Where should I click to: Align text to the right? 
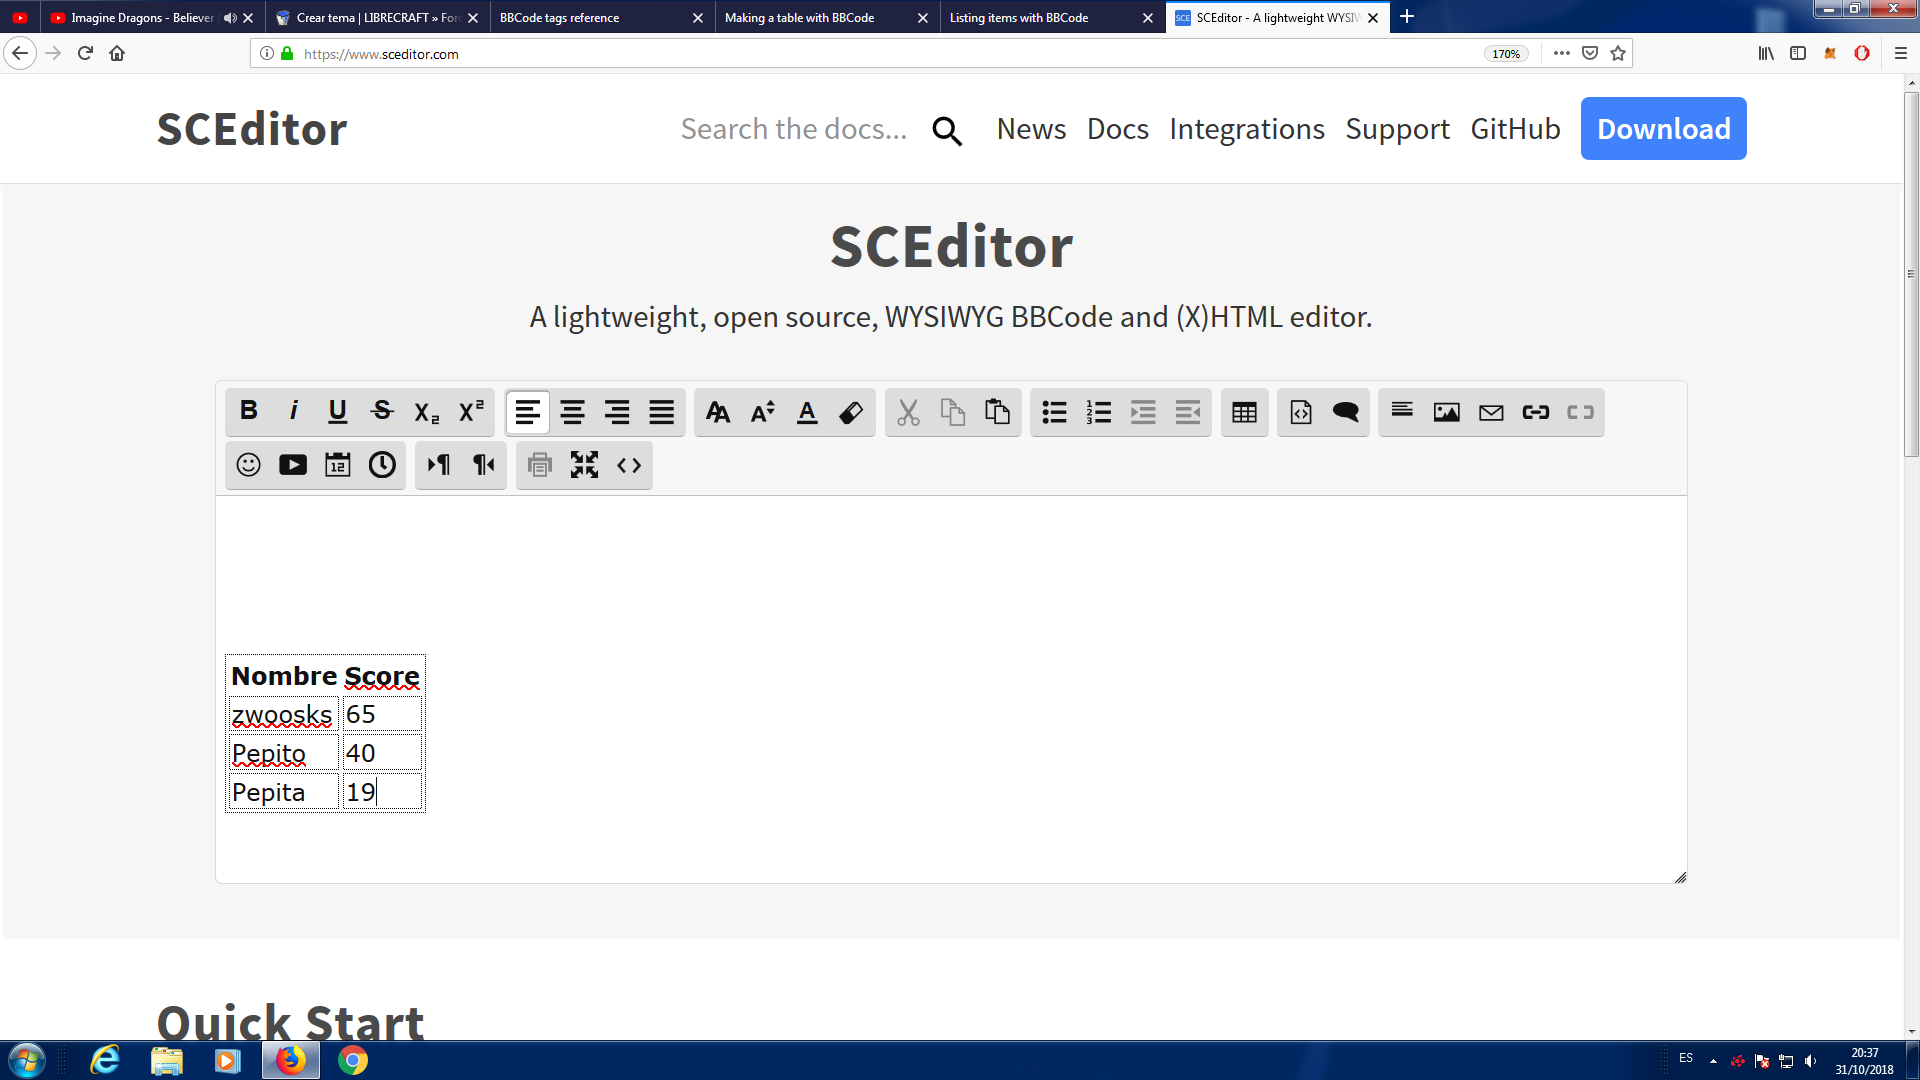point(617,412)
